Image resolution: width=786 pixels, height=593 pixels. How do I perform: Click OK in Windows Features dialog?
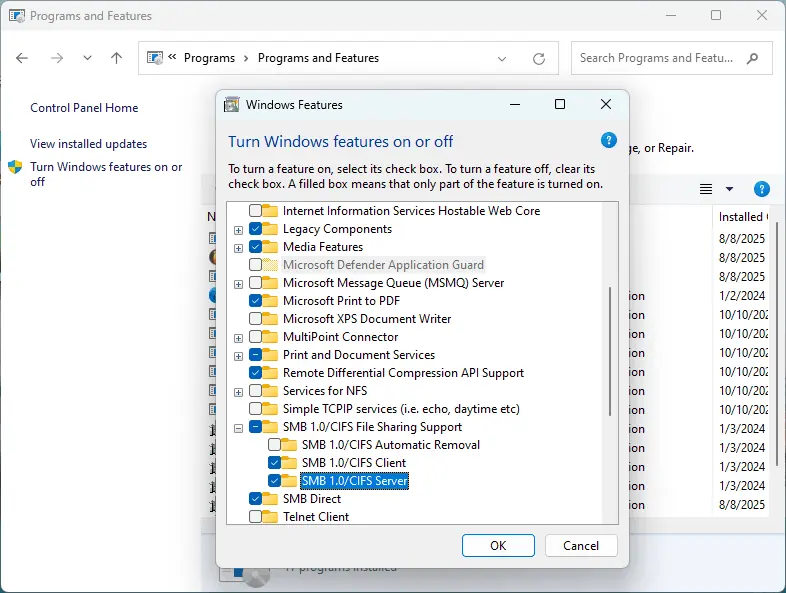pyautogui.click(x=498, y=545)
